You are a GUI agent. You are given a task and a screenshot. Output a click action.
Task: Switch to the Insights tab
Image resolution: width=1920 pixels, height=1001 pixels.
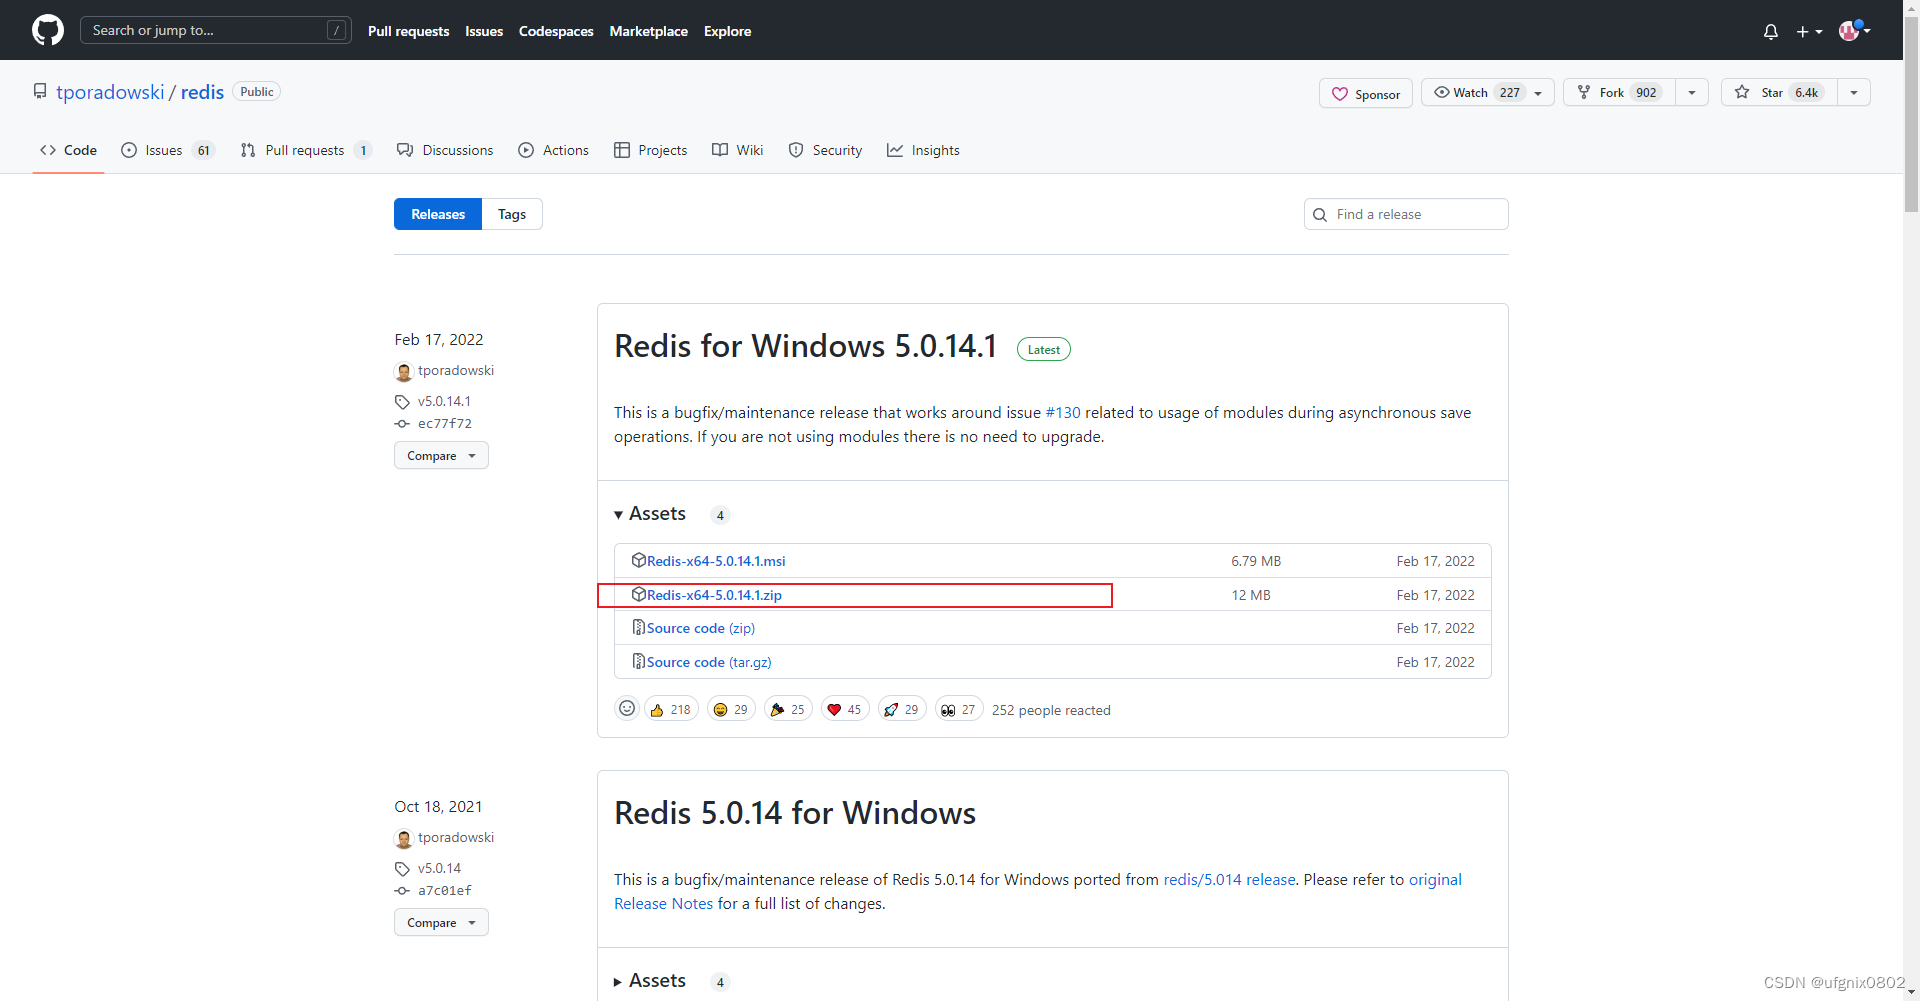coord(923,150)
